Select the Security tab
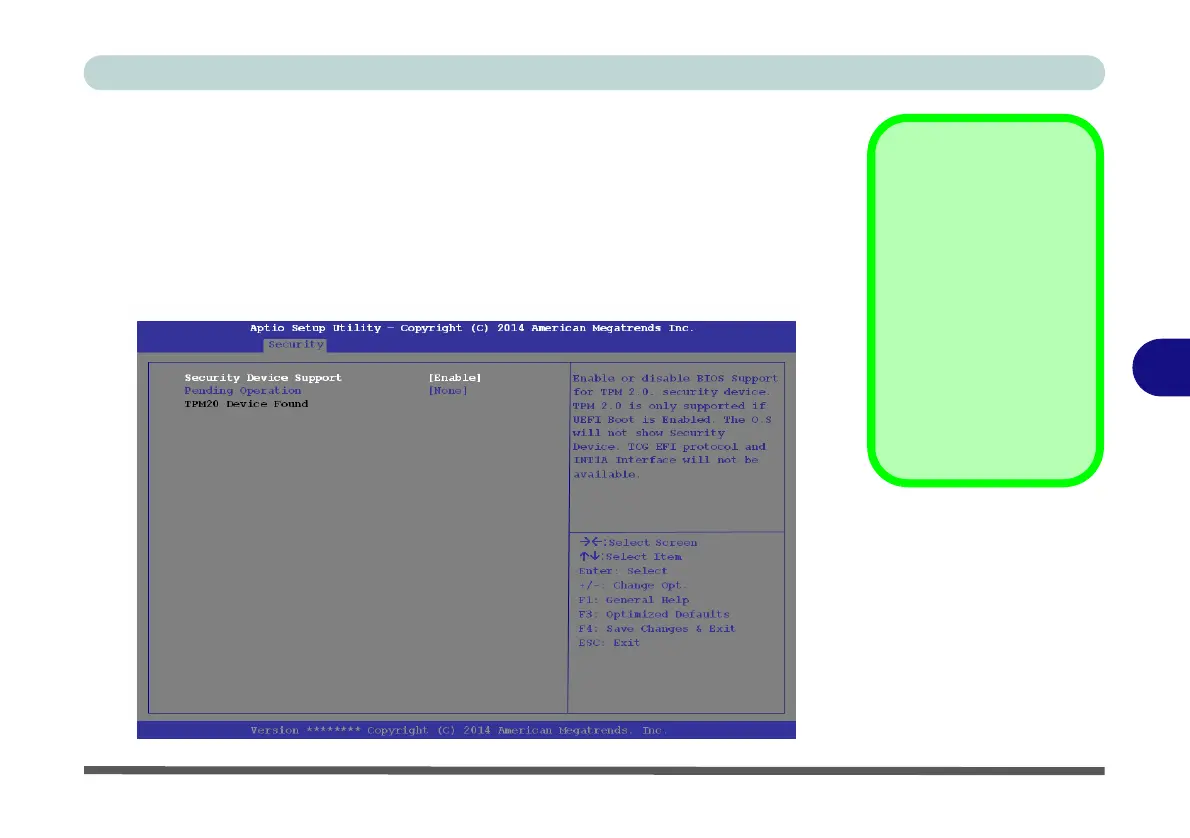This screenshot has width=1190, height=838. pyautogui.click(x=295, y=345)
